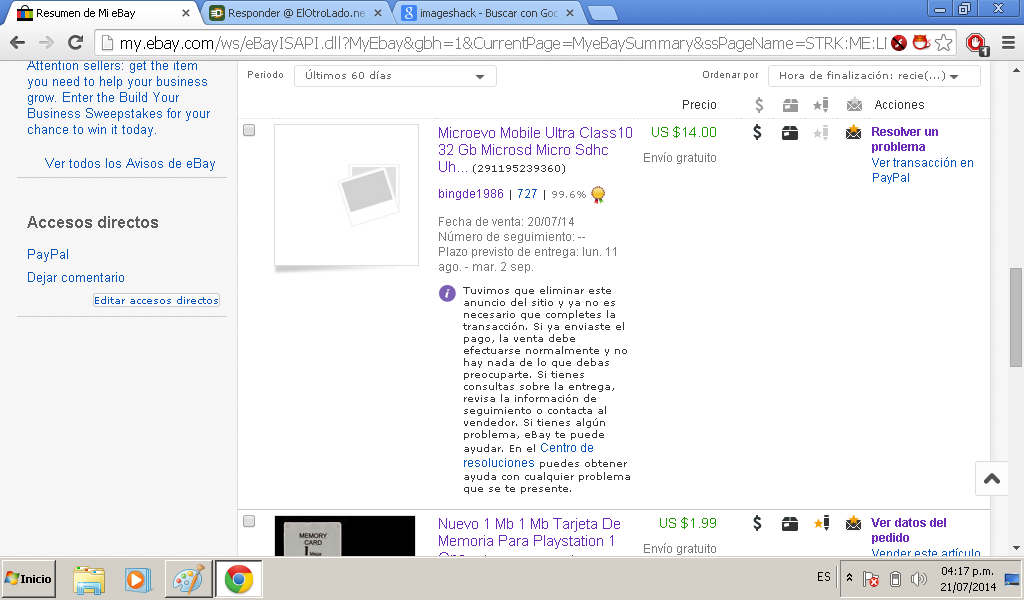Show hidden tray icons arrow
The height and width of the screenshot is (600, 1024).
click(x=849, y=578)
